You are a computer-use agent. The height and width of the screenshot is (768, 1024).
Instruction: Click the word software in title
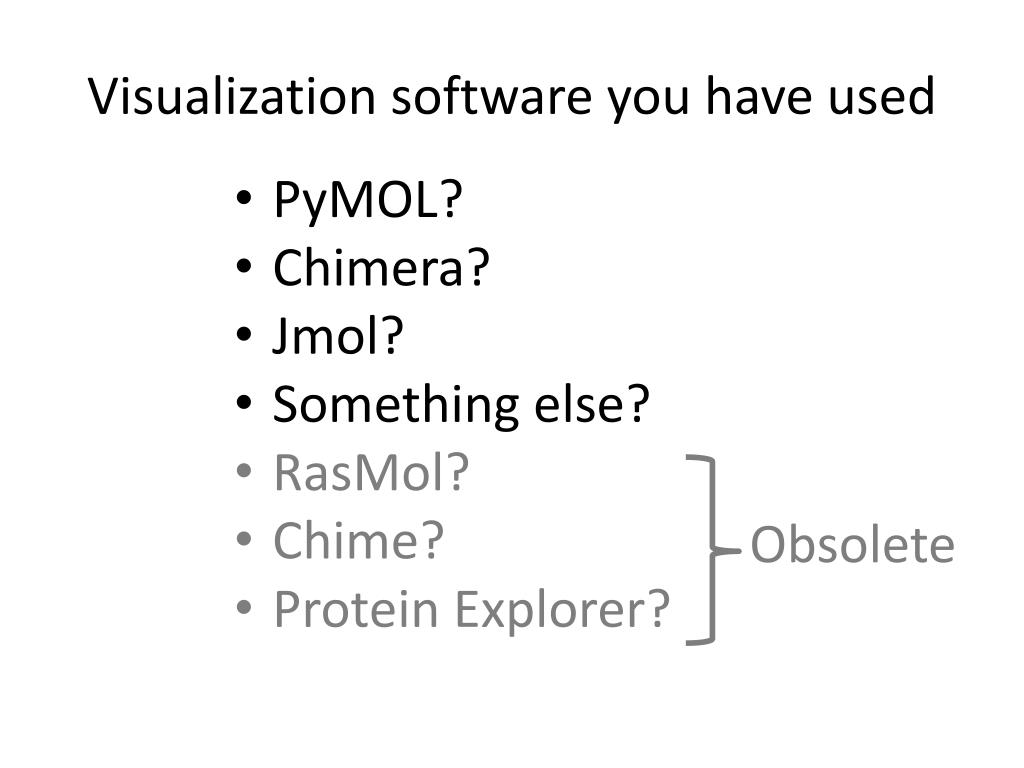pyautogui.click(x=490, y=96)
